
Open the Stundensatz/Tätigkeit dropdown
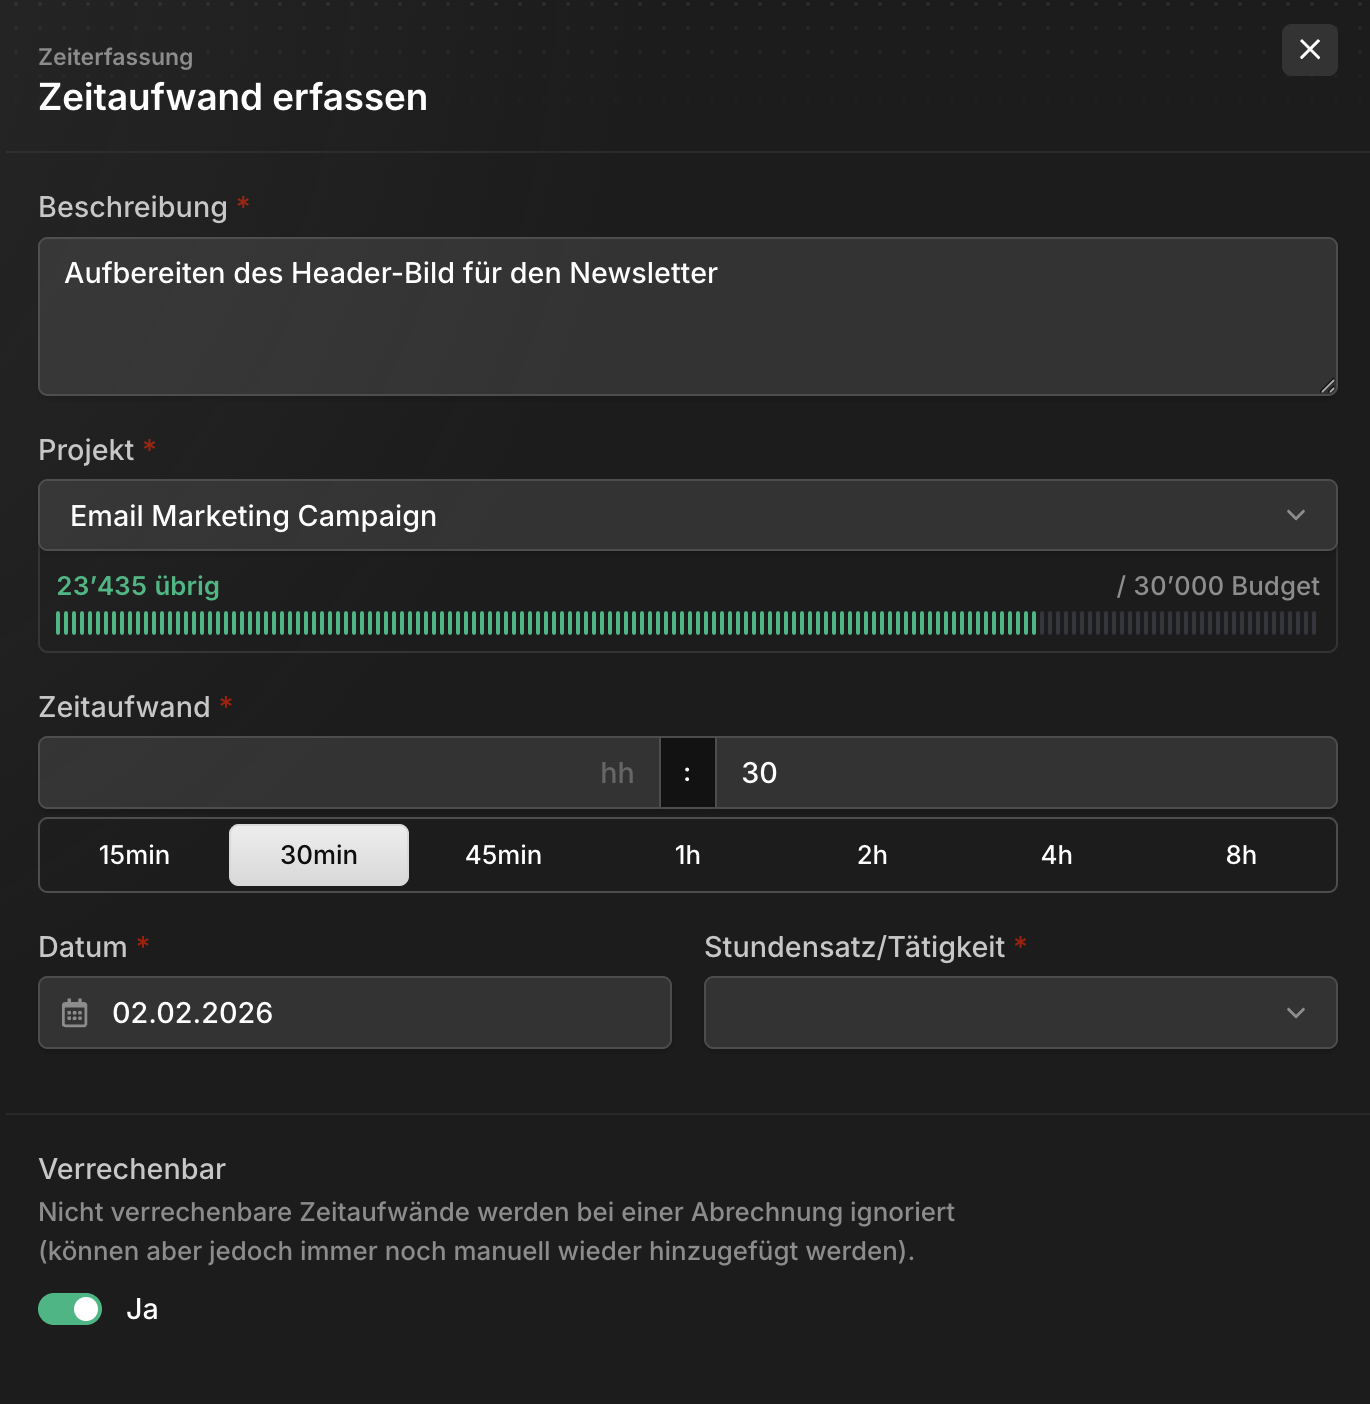(1021, 1013)
